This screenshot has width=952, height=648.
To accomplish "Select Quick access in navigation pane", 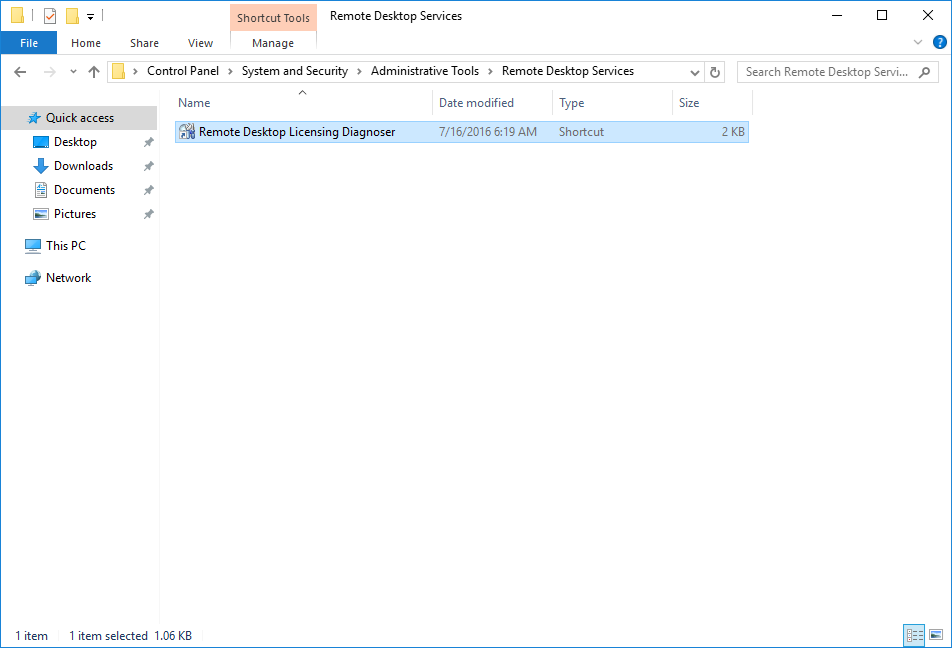I will point(80,118).
